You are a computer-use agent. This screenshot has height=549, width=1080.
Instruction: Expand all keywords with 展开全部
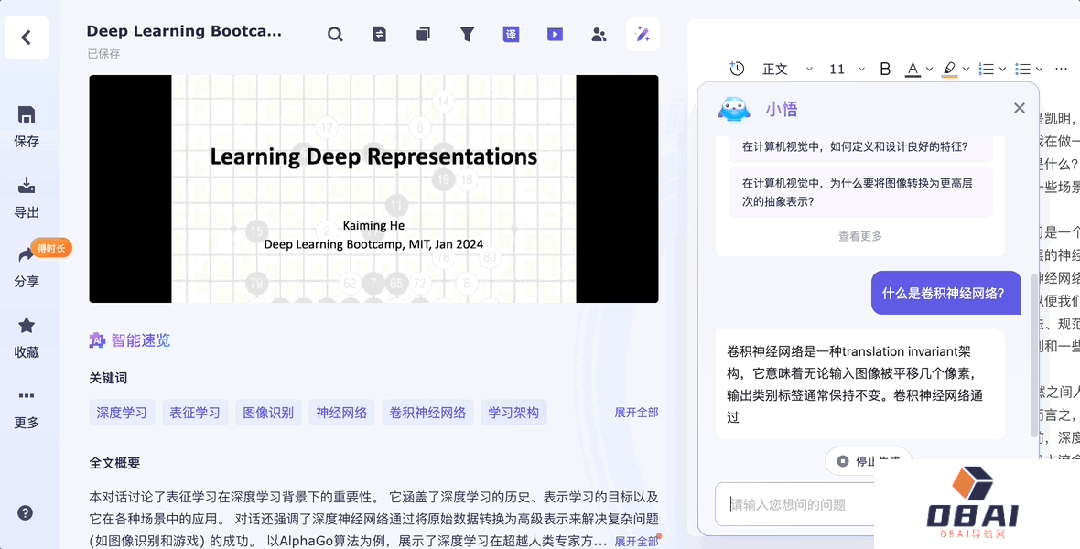(636, 412)
